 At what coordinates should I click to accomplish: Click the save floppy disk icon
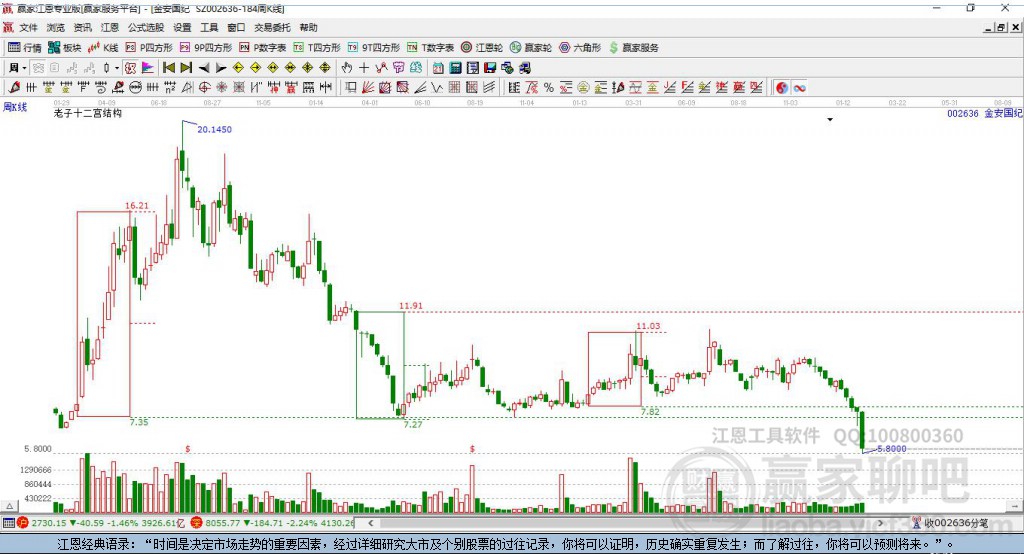[x=490, y=68]
